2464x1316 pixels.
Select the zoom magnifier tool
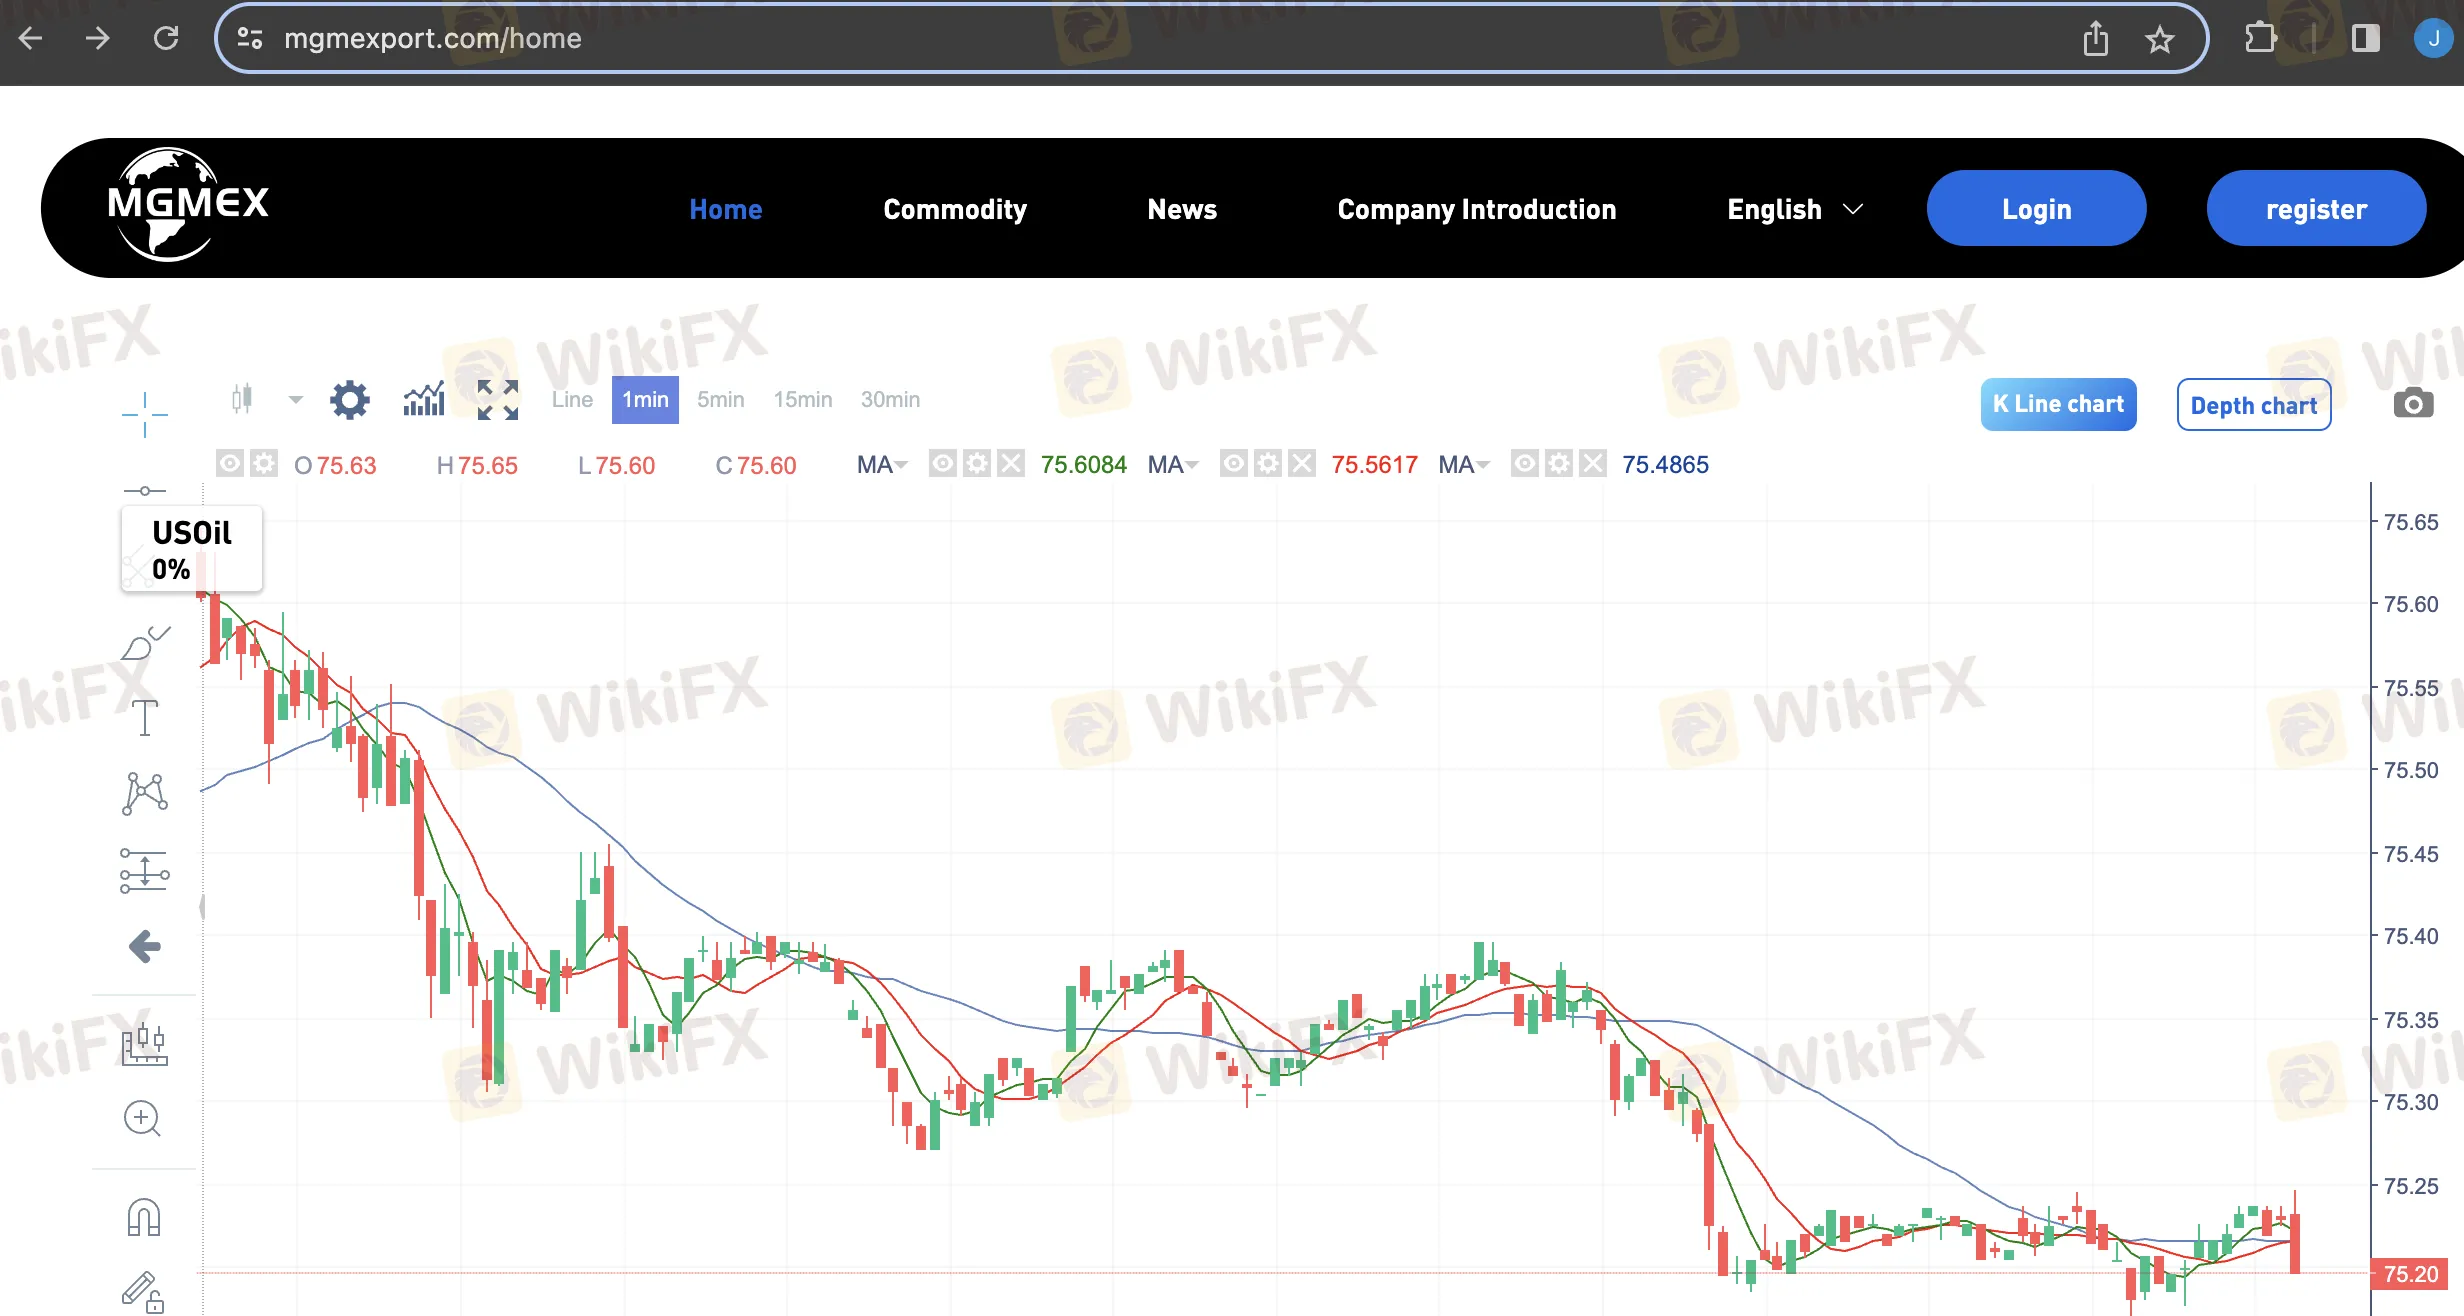(x=143, y=1120)
